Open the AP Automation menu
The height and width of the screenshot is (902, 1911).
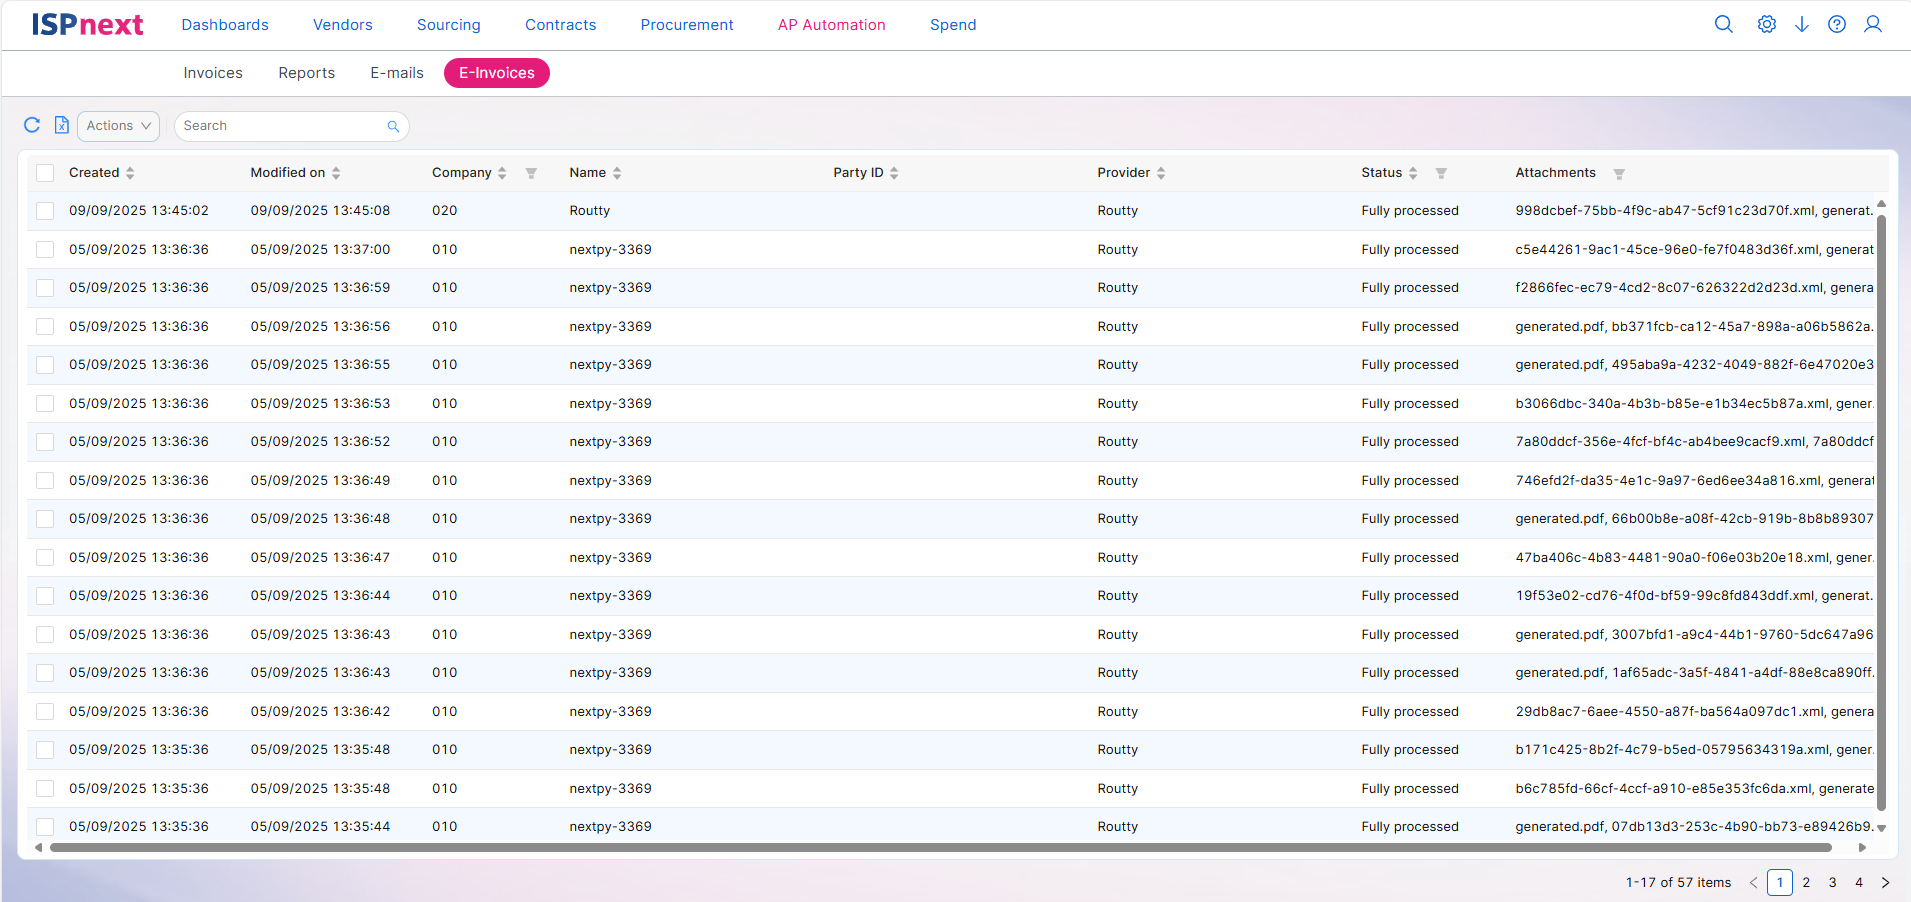coord(831,25)
